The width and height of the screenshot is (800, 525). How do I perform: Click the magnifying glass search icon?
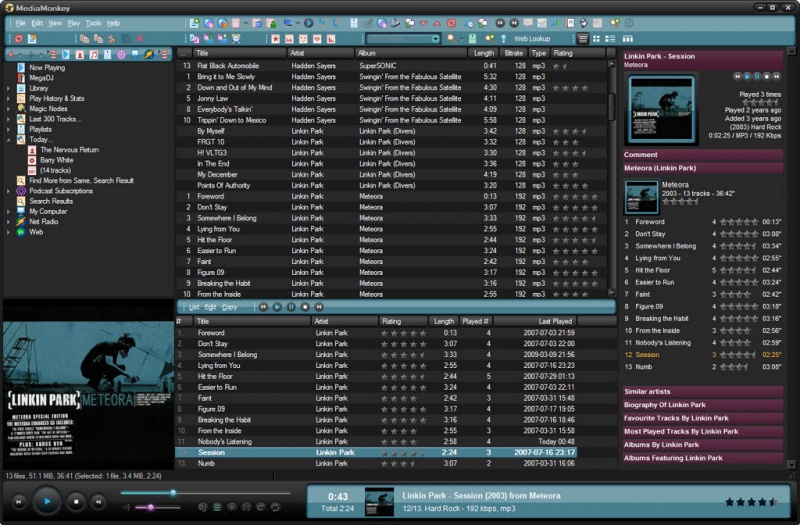[x=452, y=39]
